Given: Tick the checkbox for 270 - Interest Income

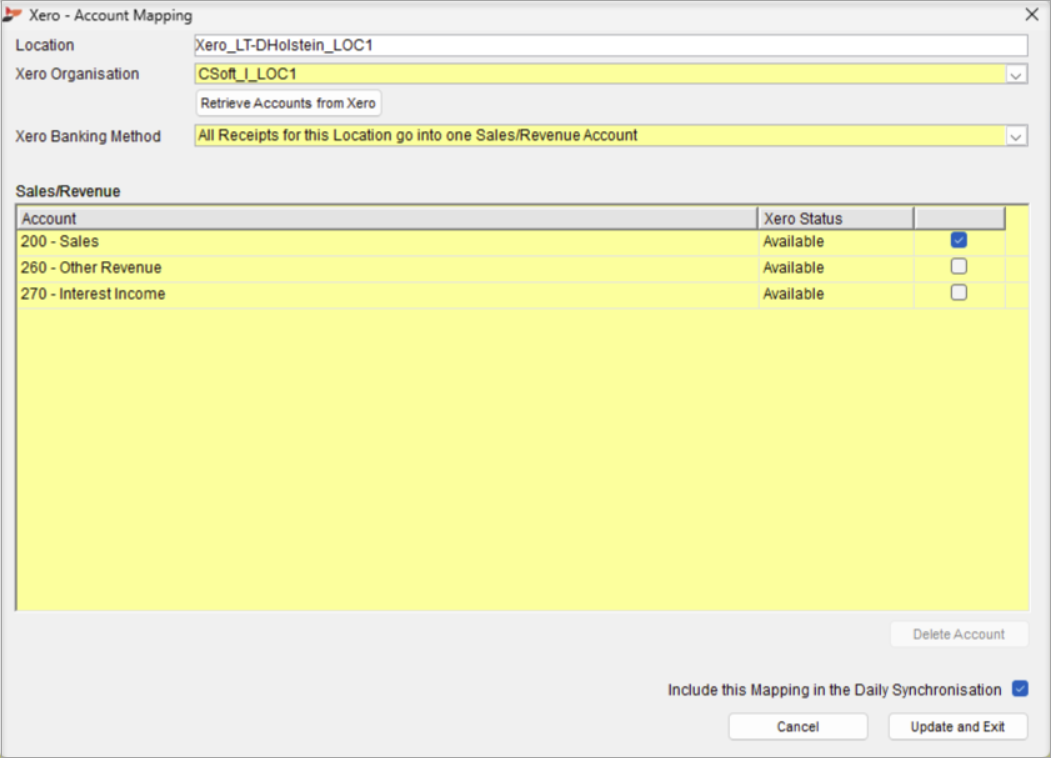Looking at the screenshot, I should 959,292.
